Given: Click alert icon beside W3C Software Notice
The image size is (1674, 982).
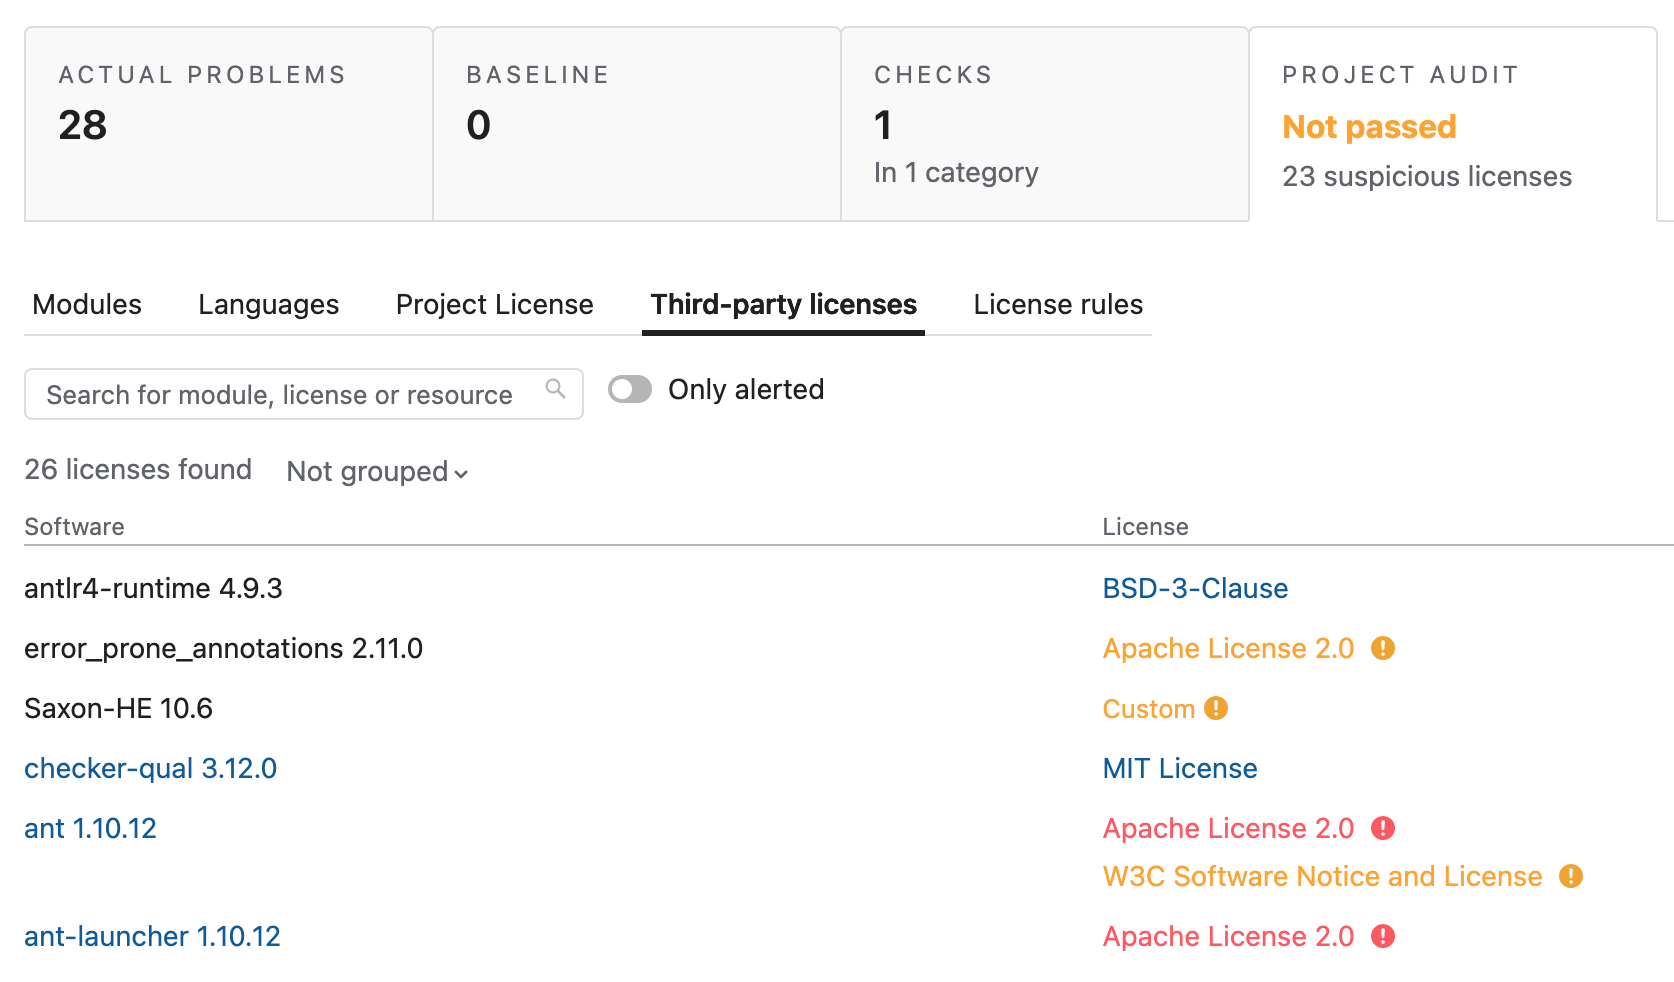Looking at the screenshot, I should pyautogui.click(x=1571, y=876).
